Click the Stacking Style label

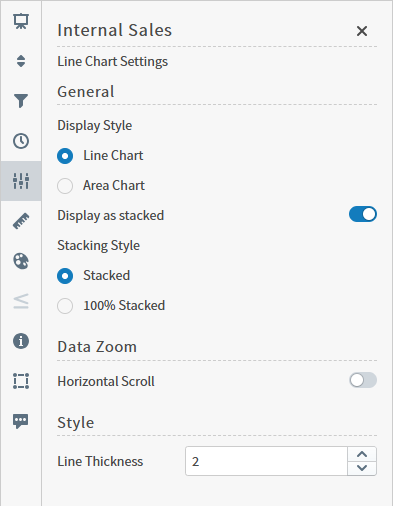(98, 246)
